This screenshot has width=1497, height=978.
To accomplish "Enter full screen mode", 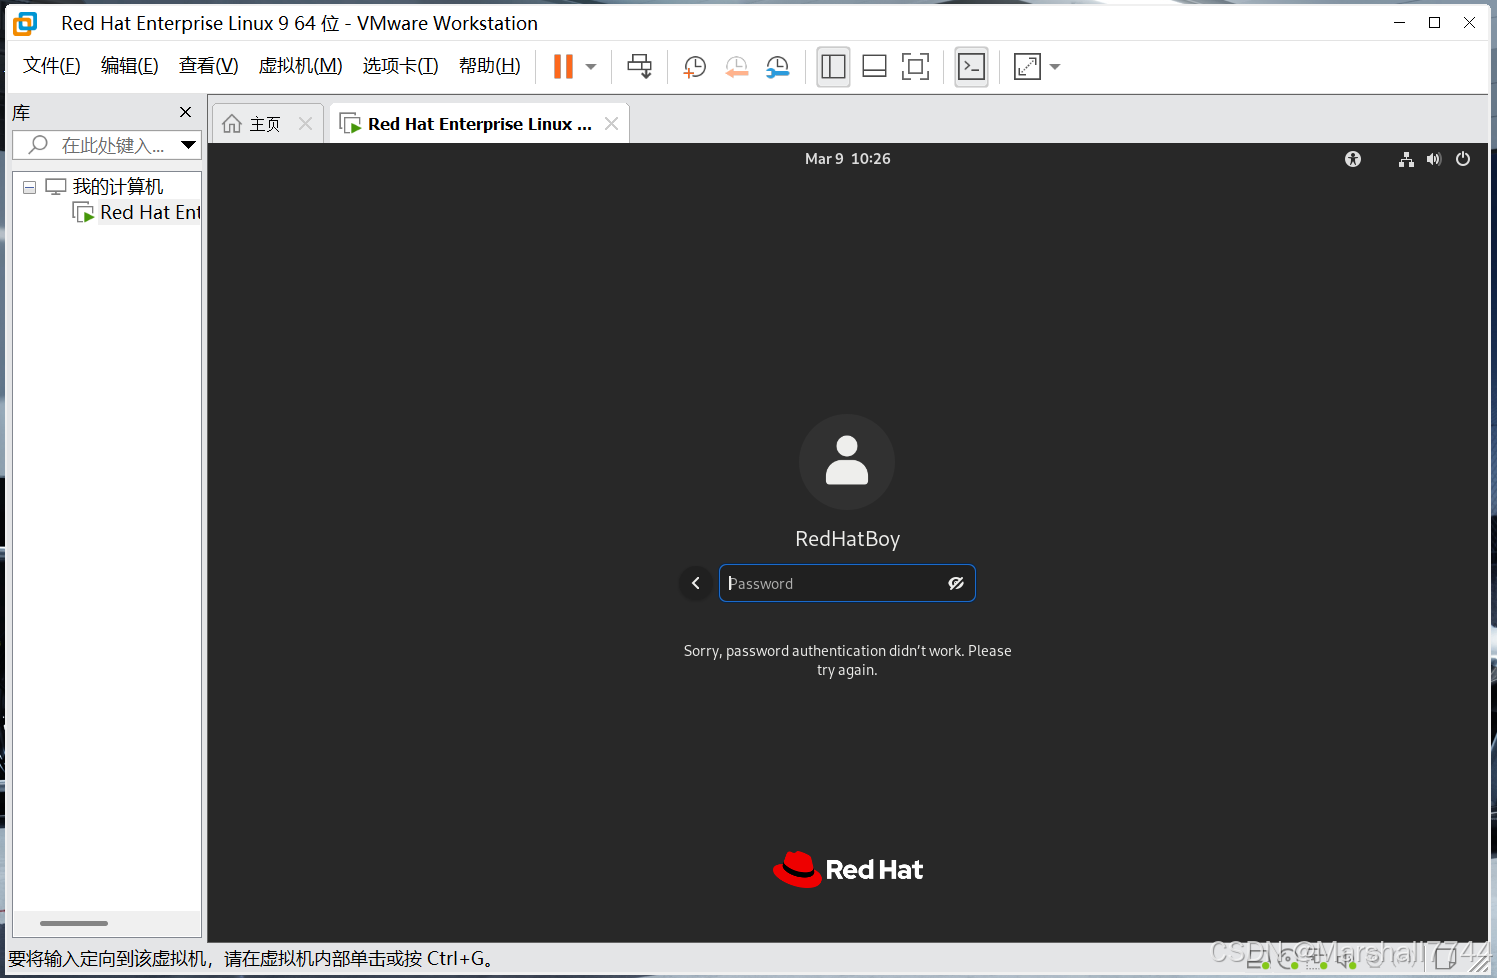I will coord(915,66).
